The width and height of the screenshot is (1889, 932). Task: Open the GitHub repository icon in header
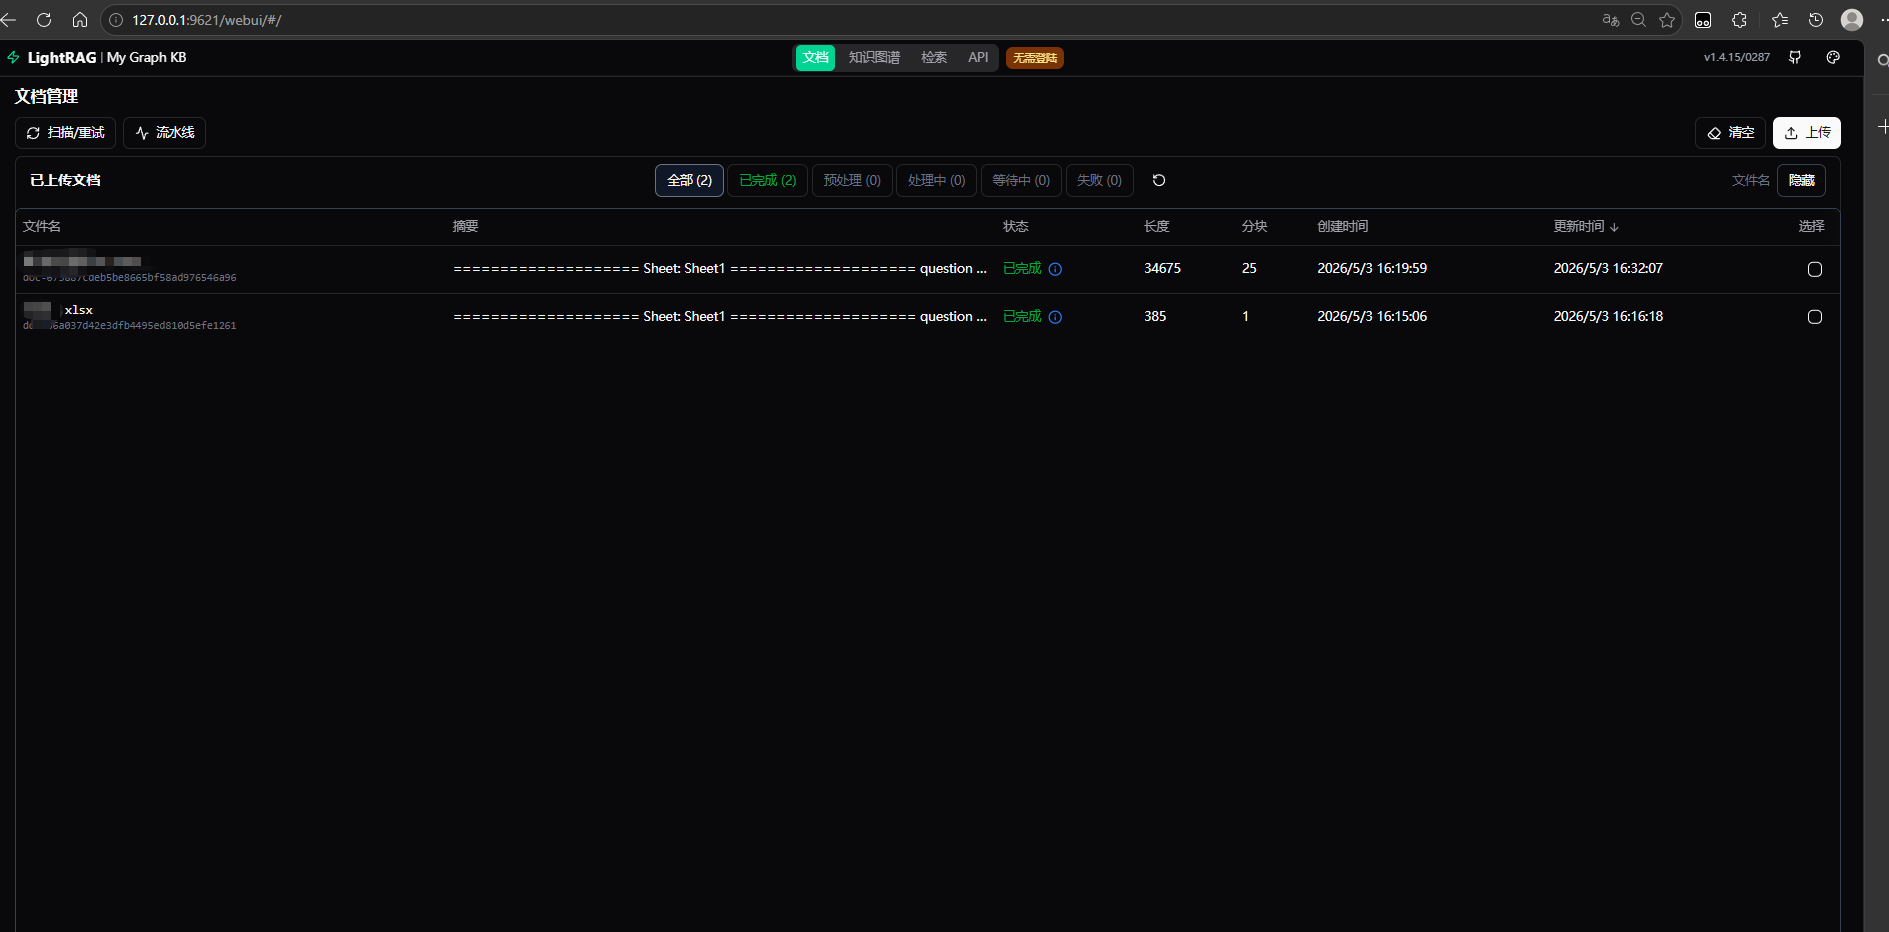(x=1795, y=58)
